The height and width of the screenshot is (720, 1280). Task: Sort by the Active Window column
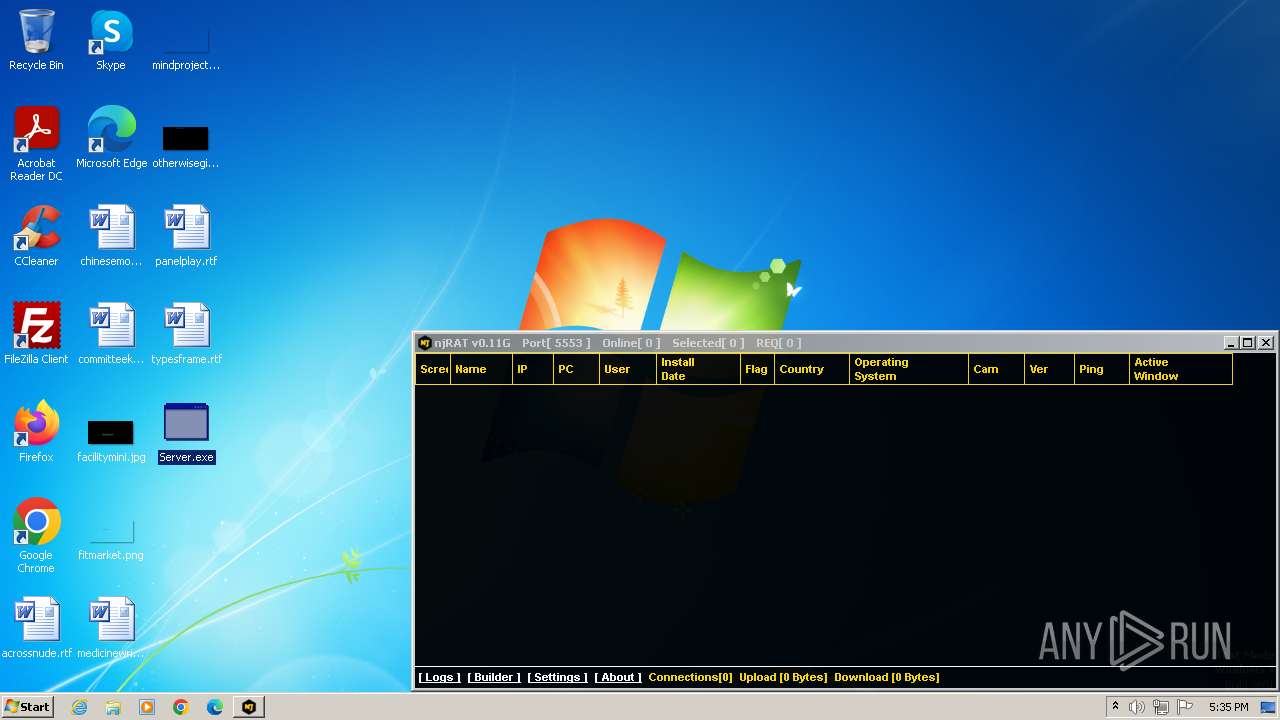pyautogui.click(x=1181, y=369)
